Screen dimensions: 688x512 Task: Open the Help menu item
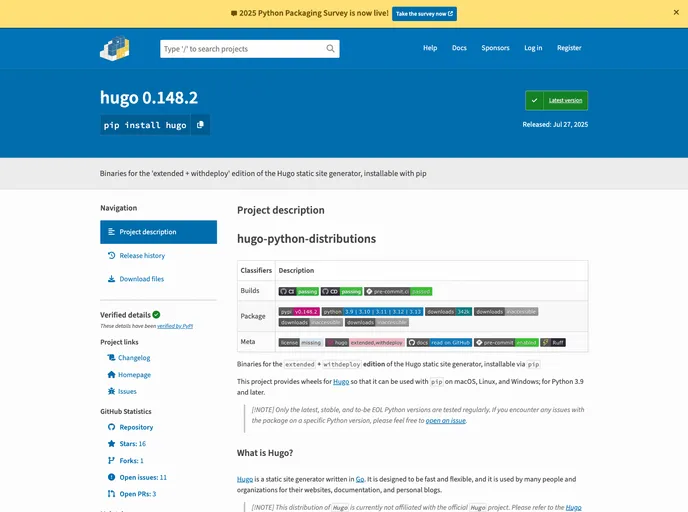point(430,48)
